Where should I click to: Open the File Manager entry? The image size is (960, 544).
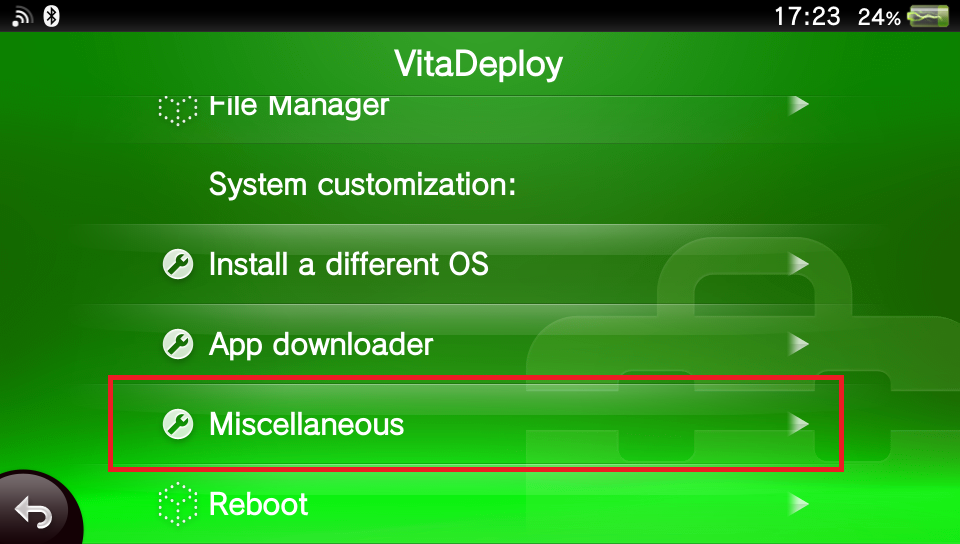298,105
